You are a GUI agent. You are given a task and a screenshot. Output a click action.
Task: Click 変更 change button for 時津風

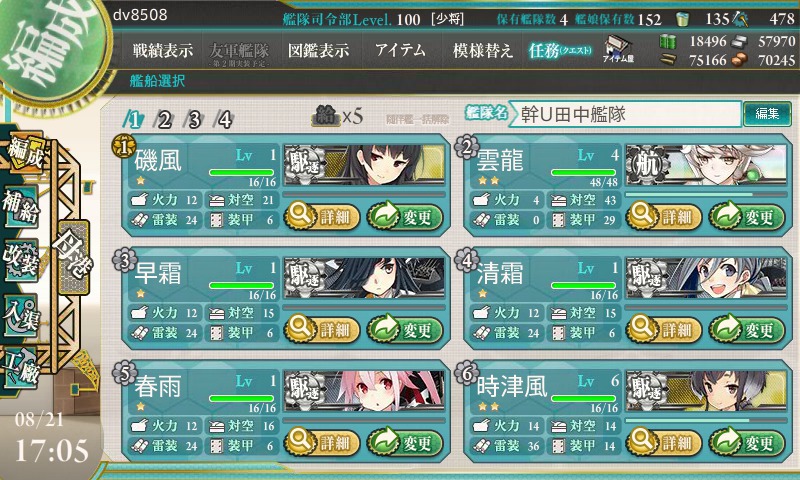pos(746,442)
